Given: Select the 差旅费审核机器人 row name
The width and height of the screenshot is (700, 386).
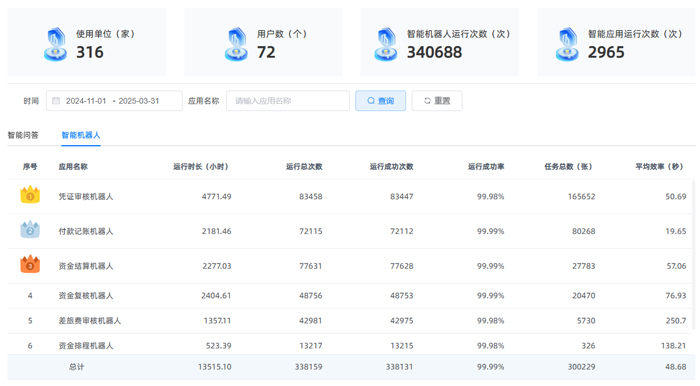Looking at the screenshot, I should 90,320.
